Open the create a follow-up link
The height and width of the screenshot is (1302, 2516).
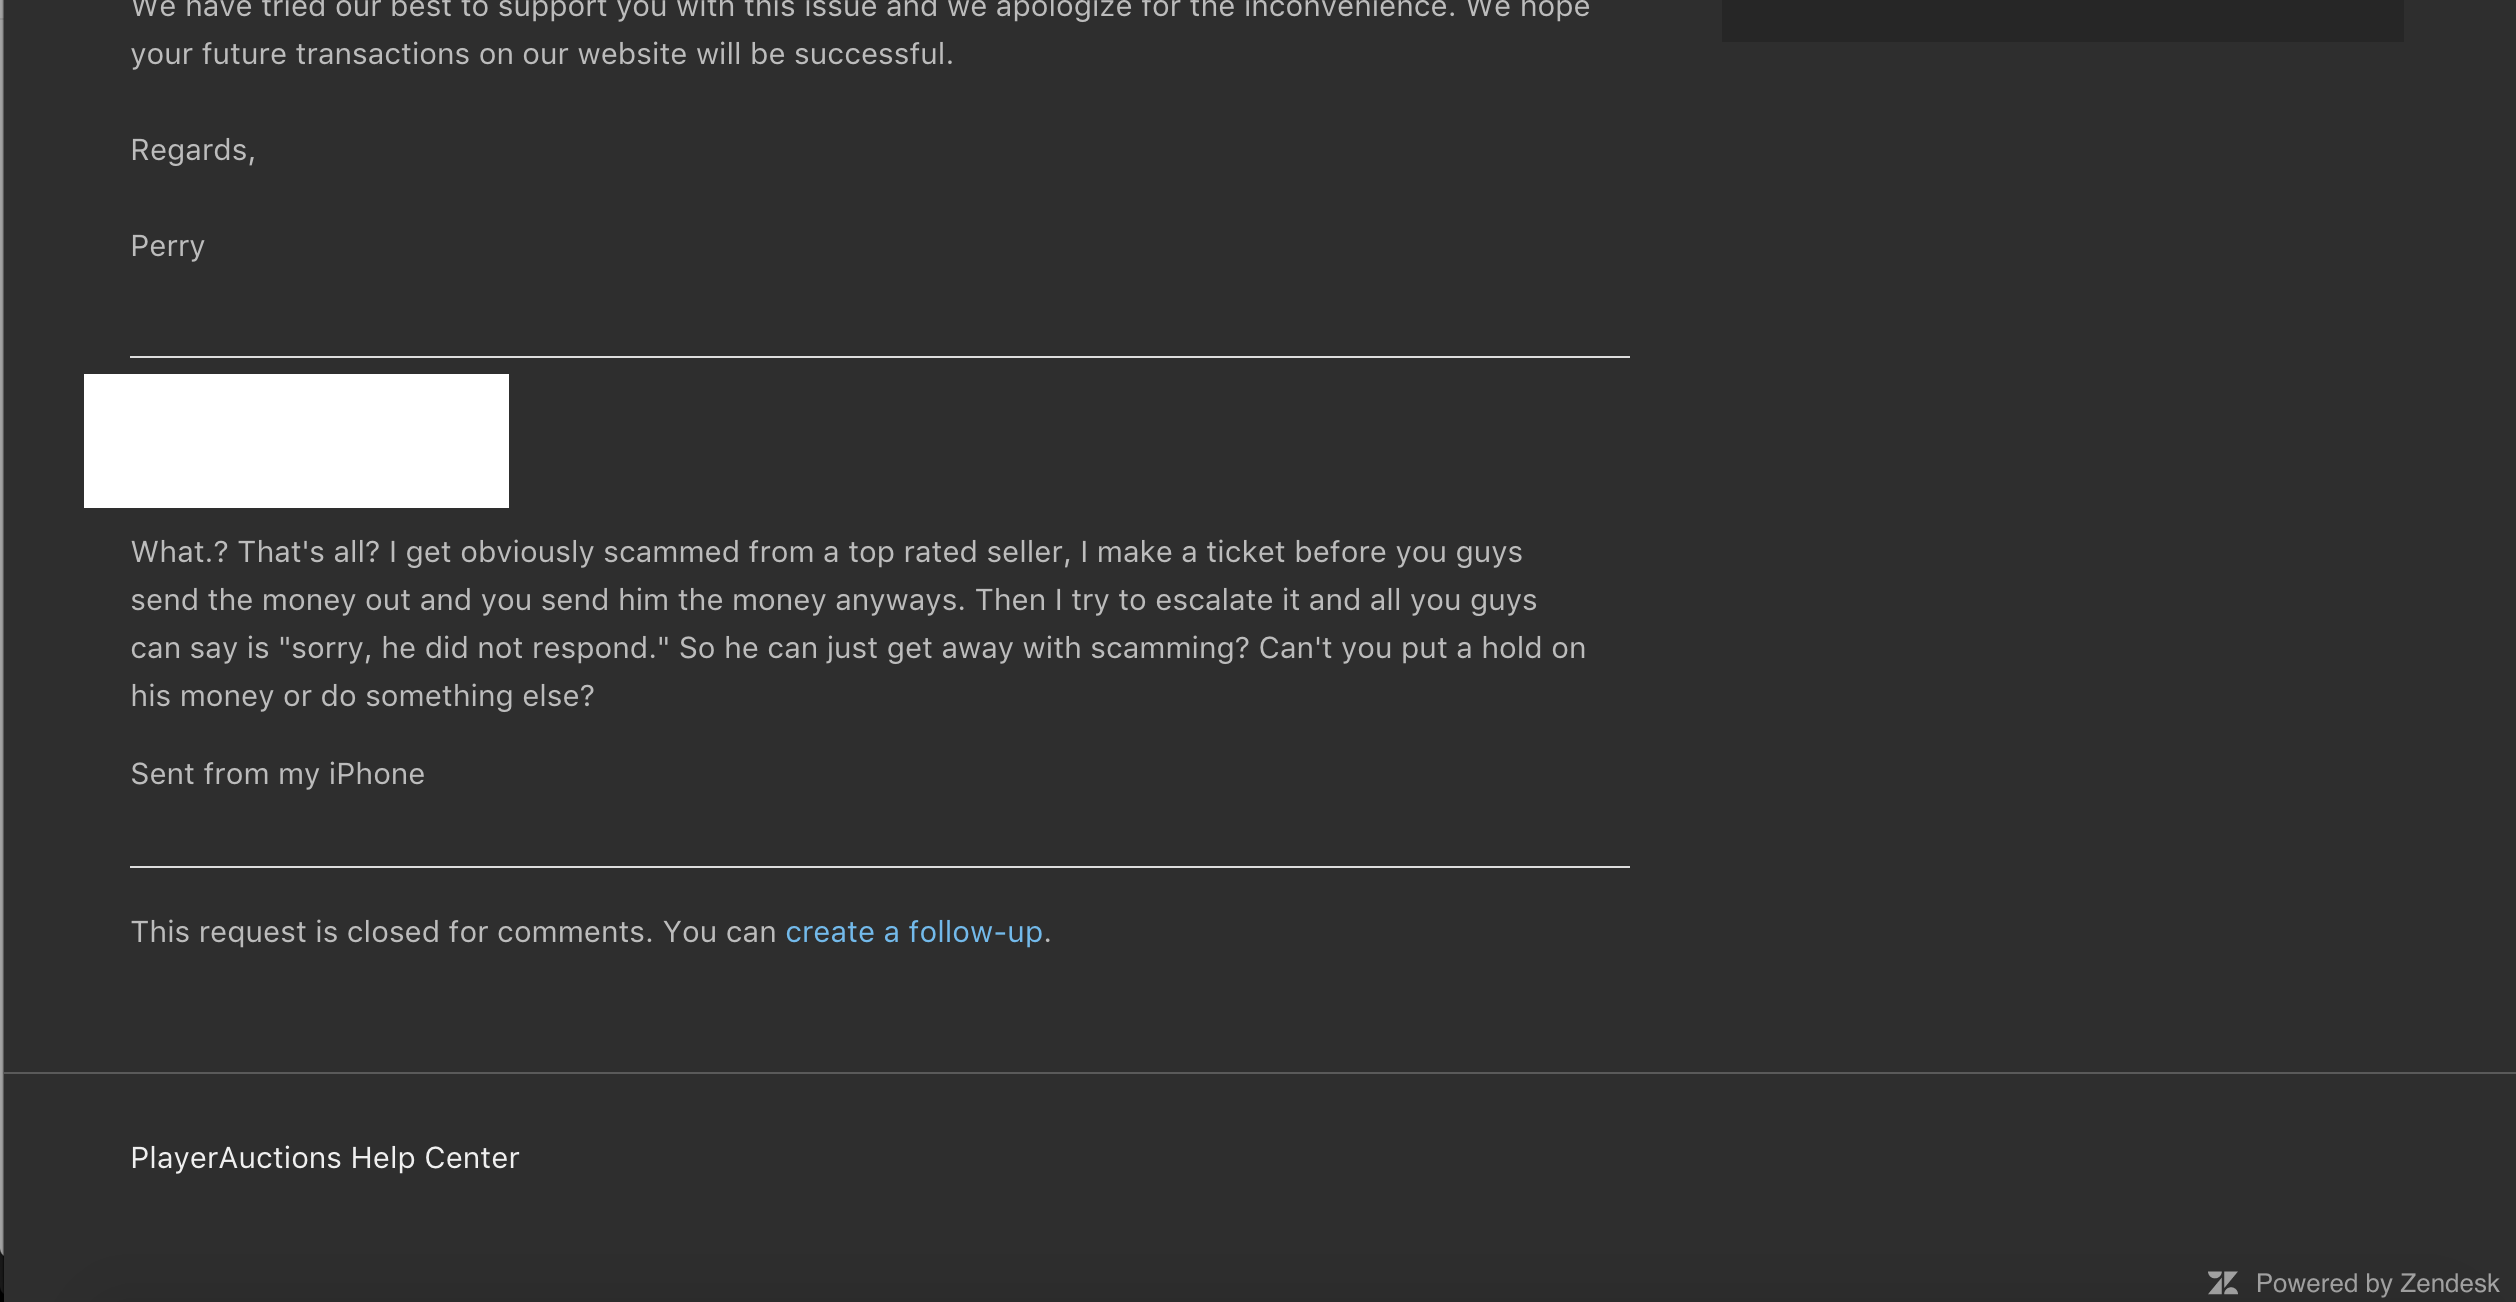tap(914, 932)
